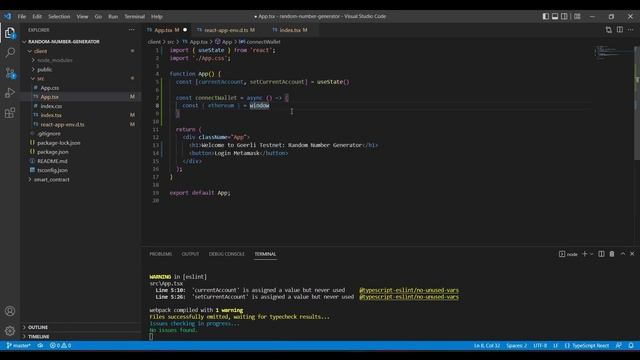
Task: Expand the node_modules folder
Action: click(54, 60)
